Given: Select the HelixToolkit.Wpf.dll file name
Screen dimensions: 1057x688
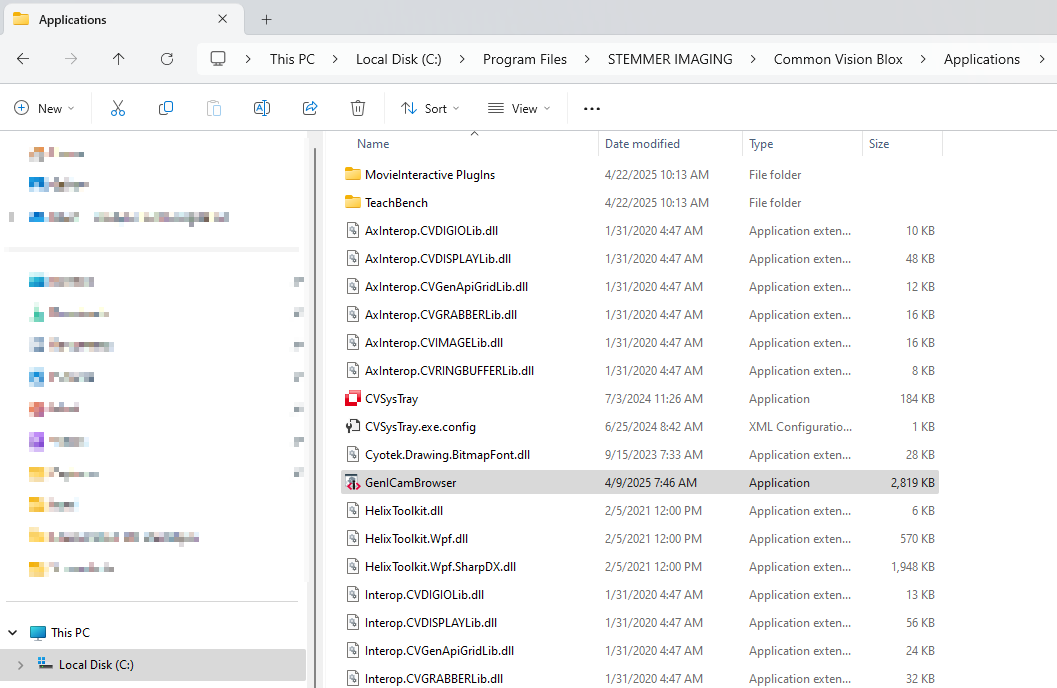Looking at the screenshot, I should coord(416,538).
